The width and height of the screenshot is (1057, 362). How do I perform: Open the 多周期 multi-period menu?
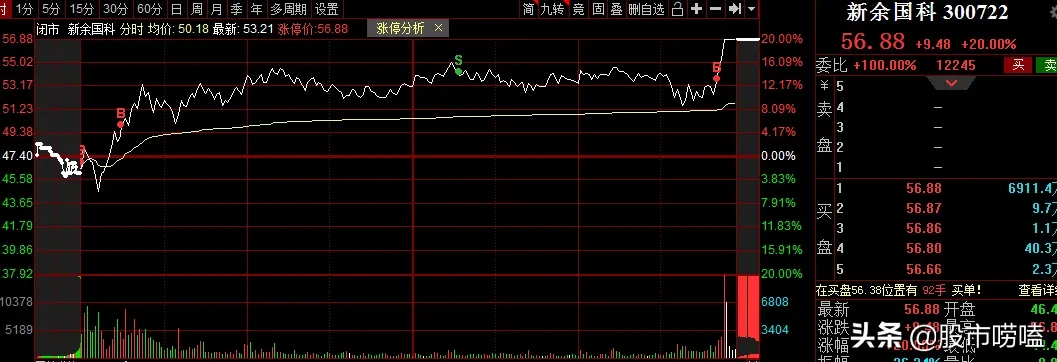pyautogui.click(x=288, y=9)
